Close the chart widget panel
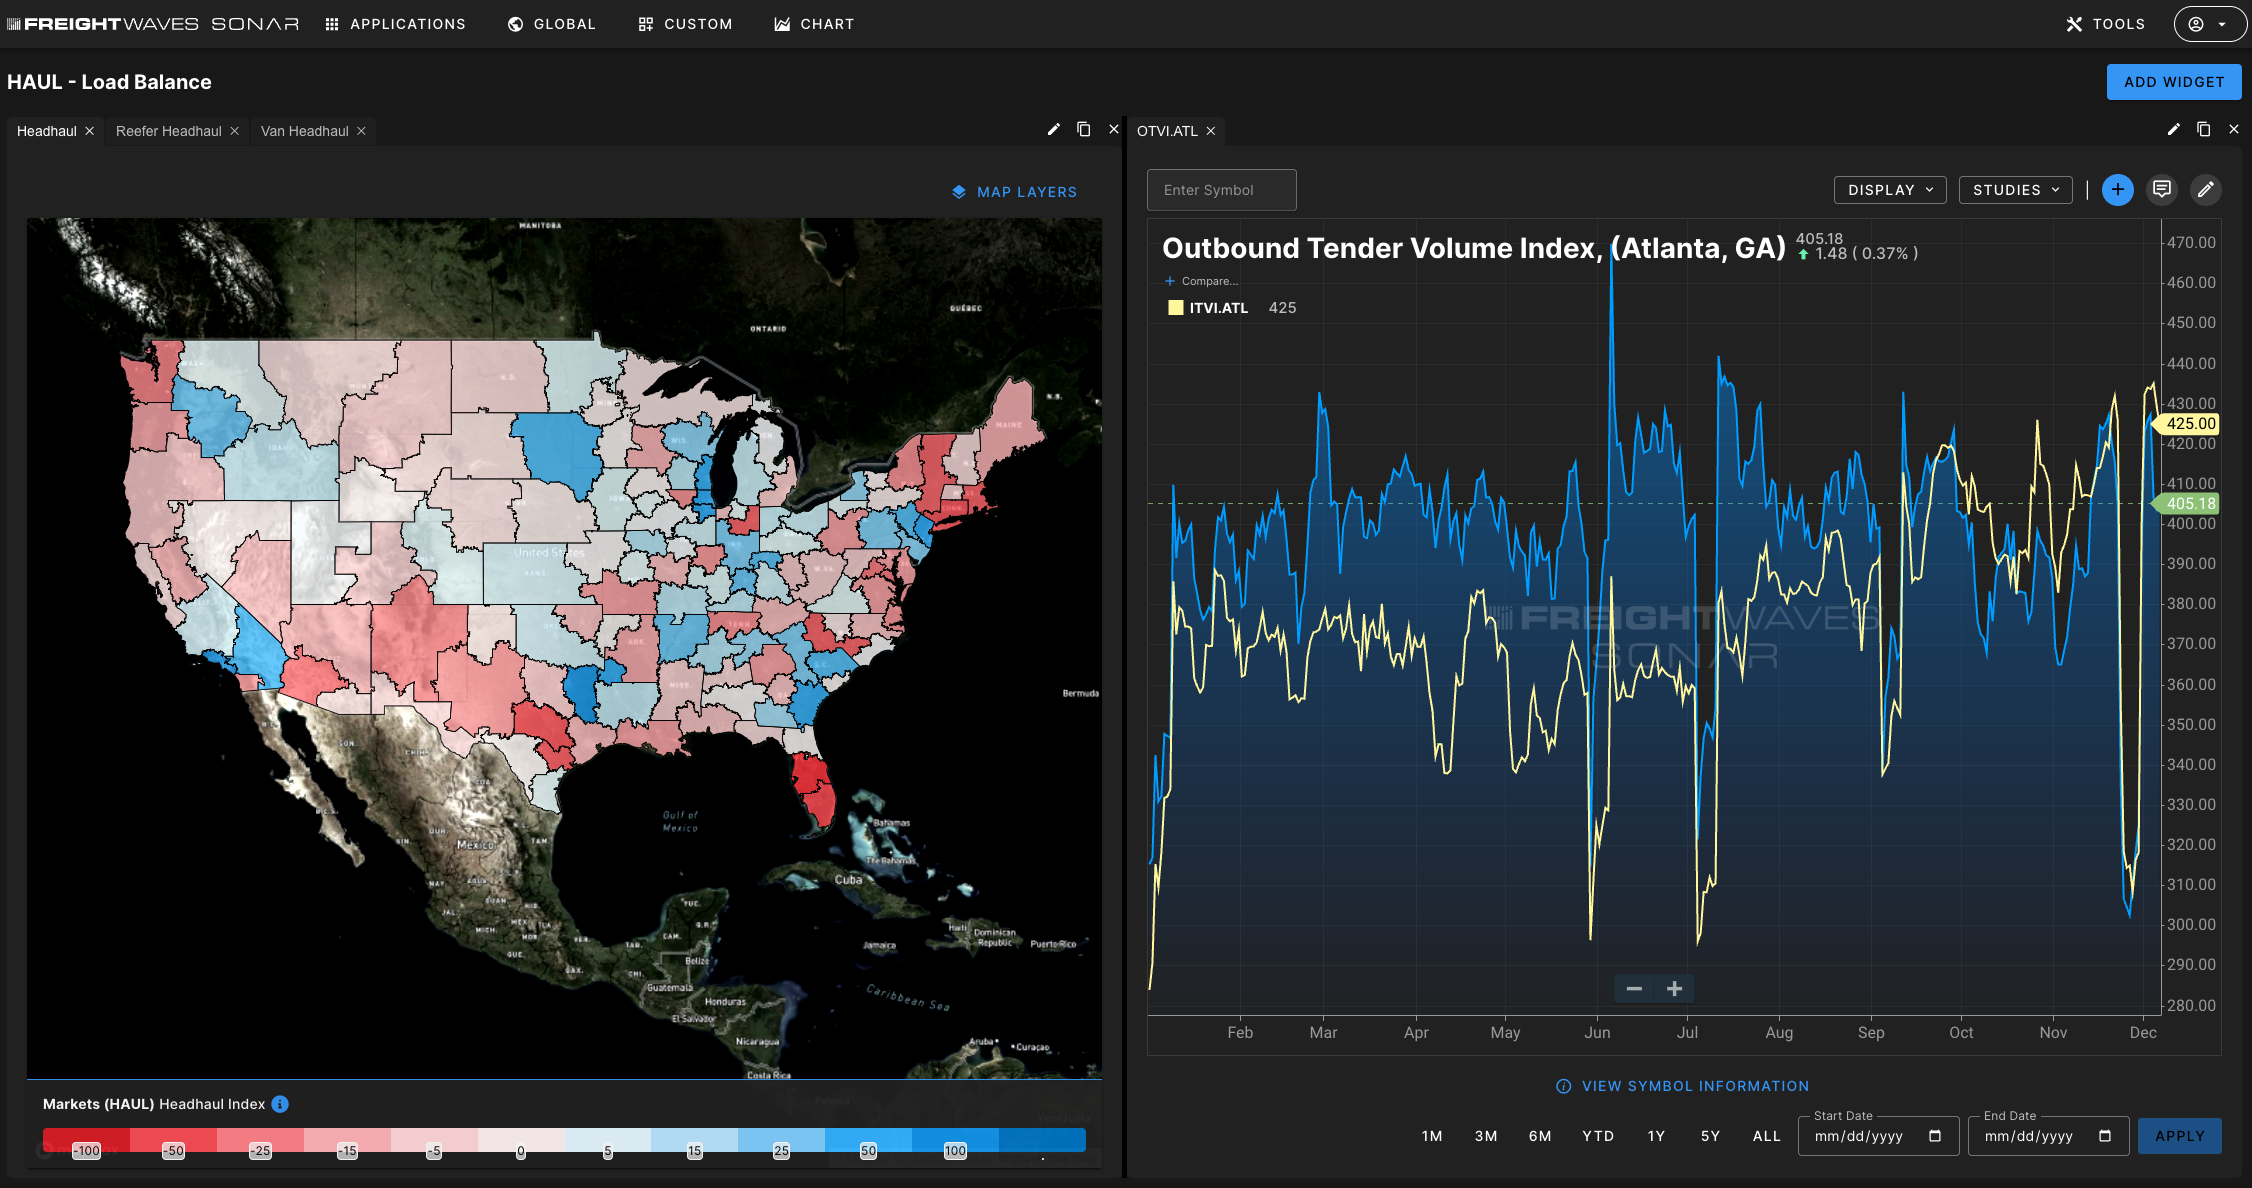This screenshot has height=1188, width=2252. [x=2233, y=129]
